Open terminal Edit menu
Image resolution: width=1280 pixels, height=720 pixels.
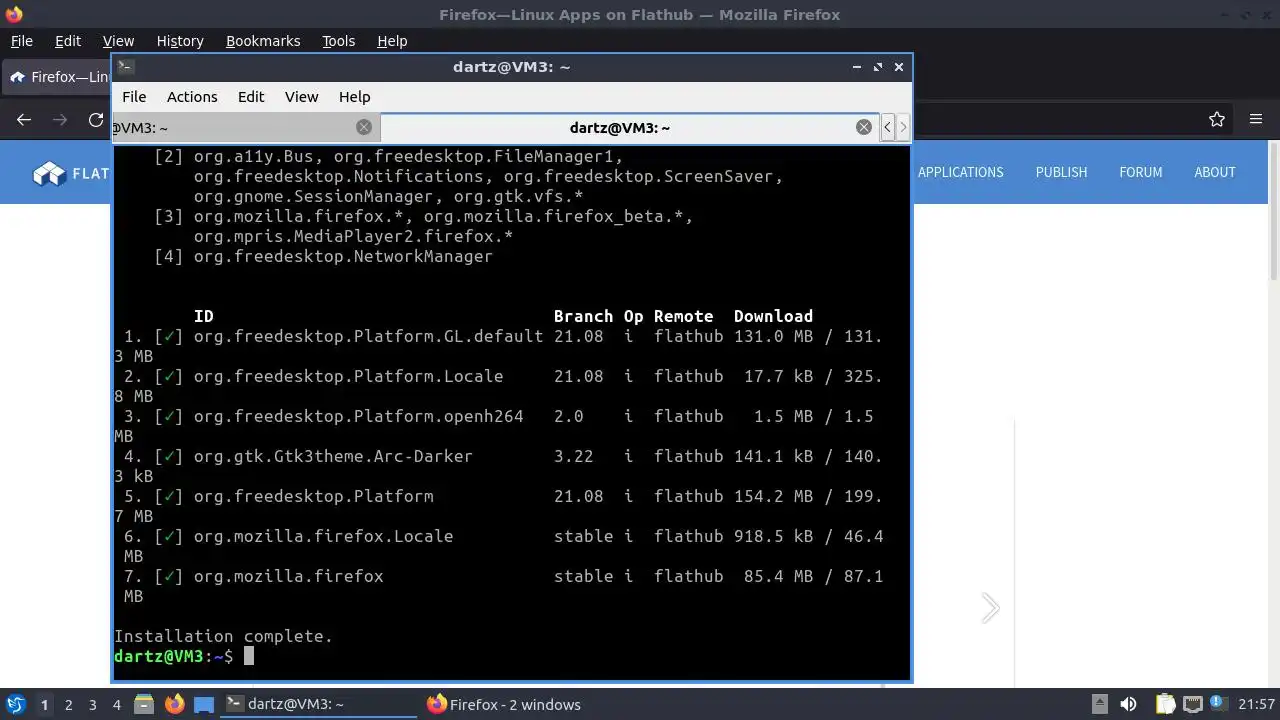click(251, 97)
